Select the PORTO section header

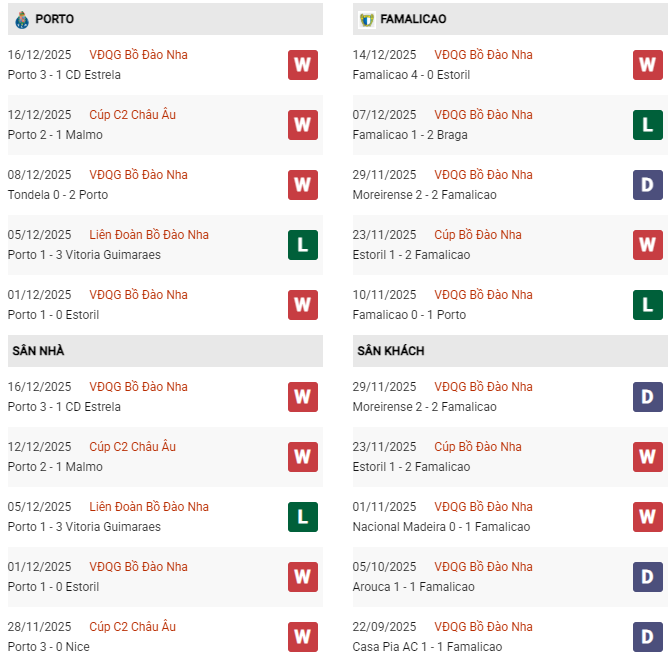(54, 19)
